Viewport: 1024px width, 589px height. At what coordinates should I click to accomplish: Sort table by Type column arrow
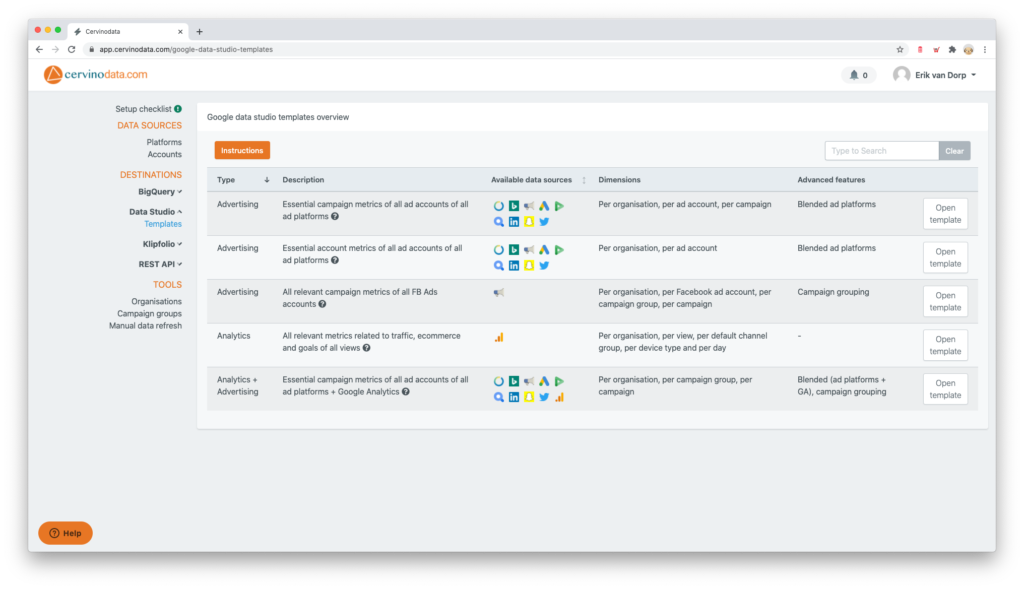(x=266, y=180)
